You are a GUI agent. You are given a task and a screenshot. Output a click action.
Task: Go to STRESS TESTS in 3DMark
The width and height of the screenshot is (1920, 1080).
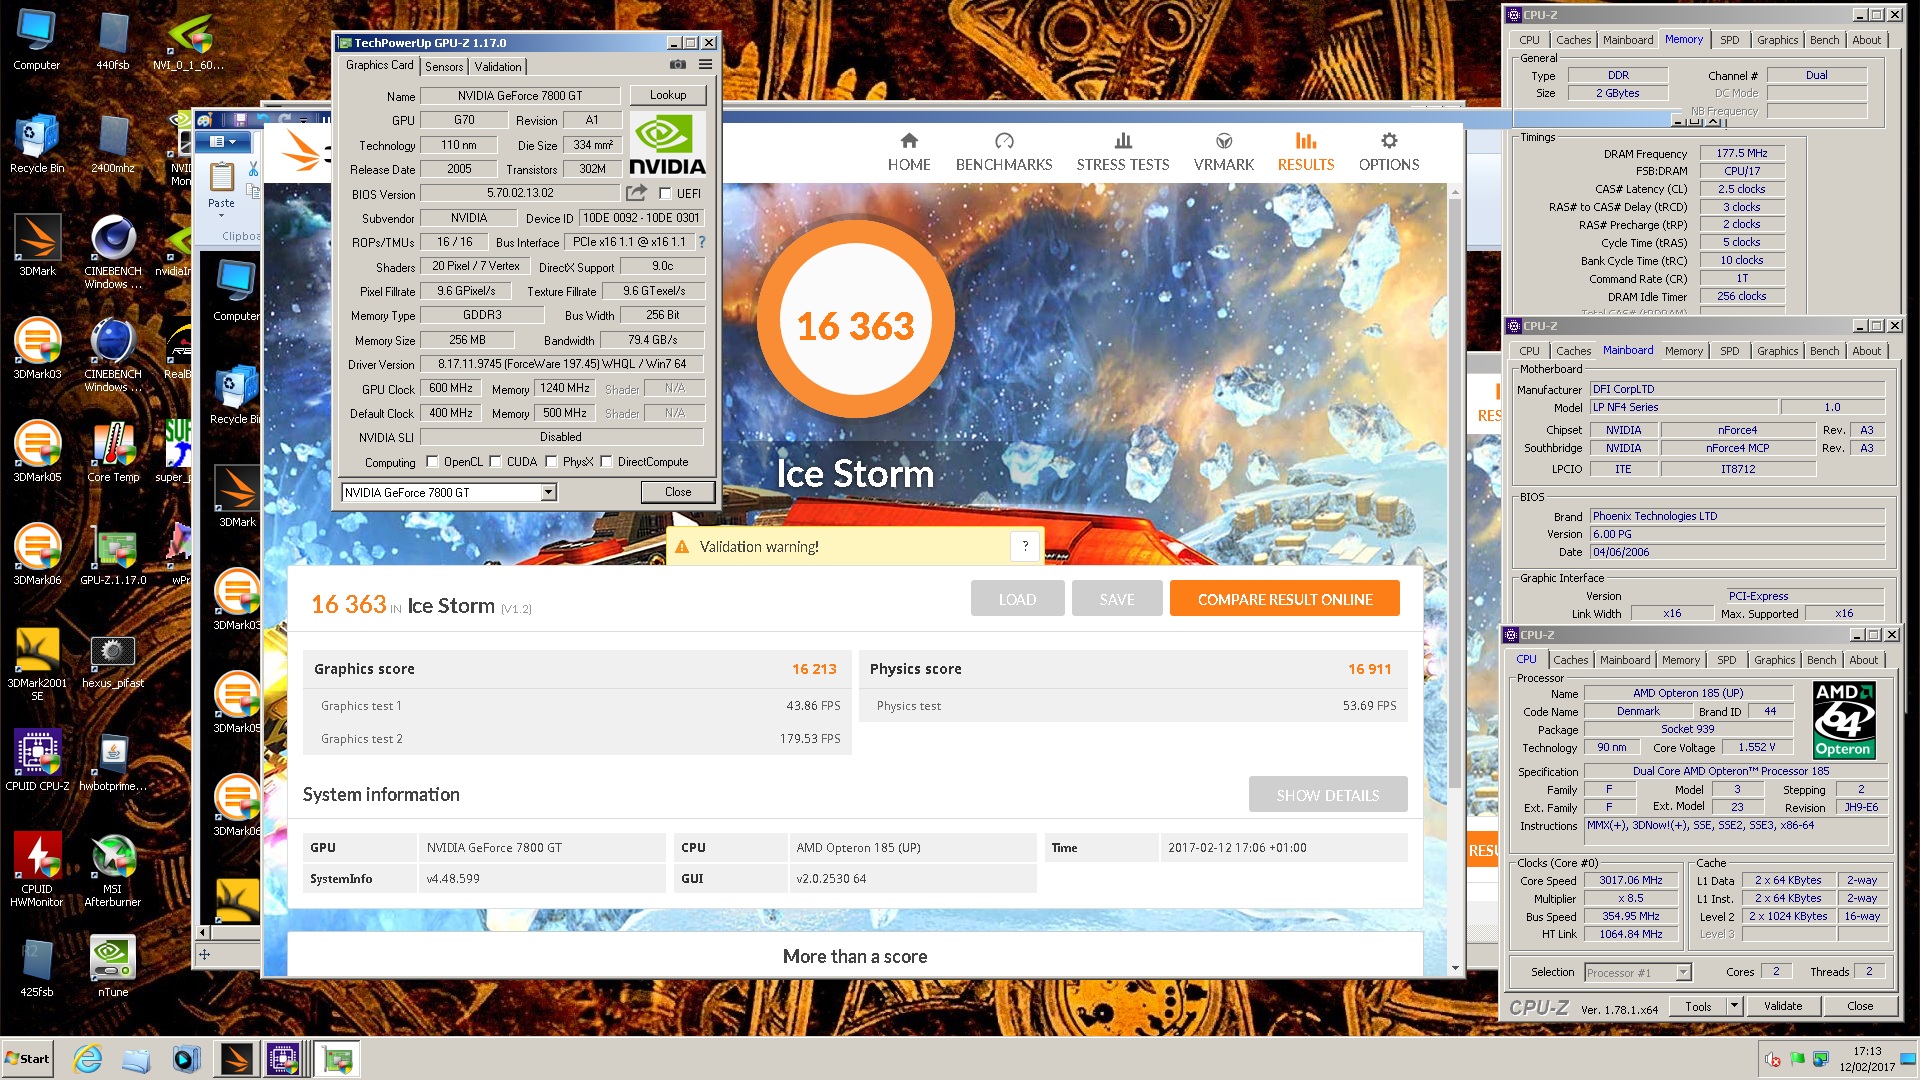[1122, 152]
